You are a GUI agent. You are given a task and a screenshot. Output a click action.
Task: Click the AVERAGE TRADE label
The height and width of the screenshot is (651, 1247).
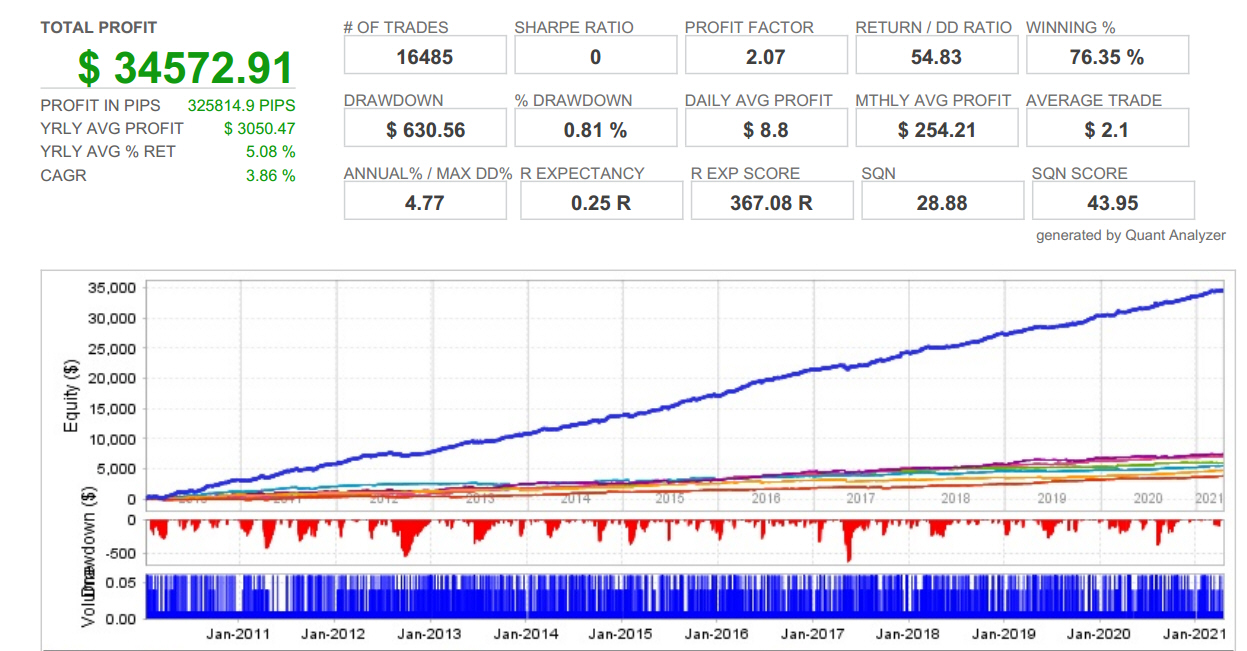(1094, 101)
